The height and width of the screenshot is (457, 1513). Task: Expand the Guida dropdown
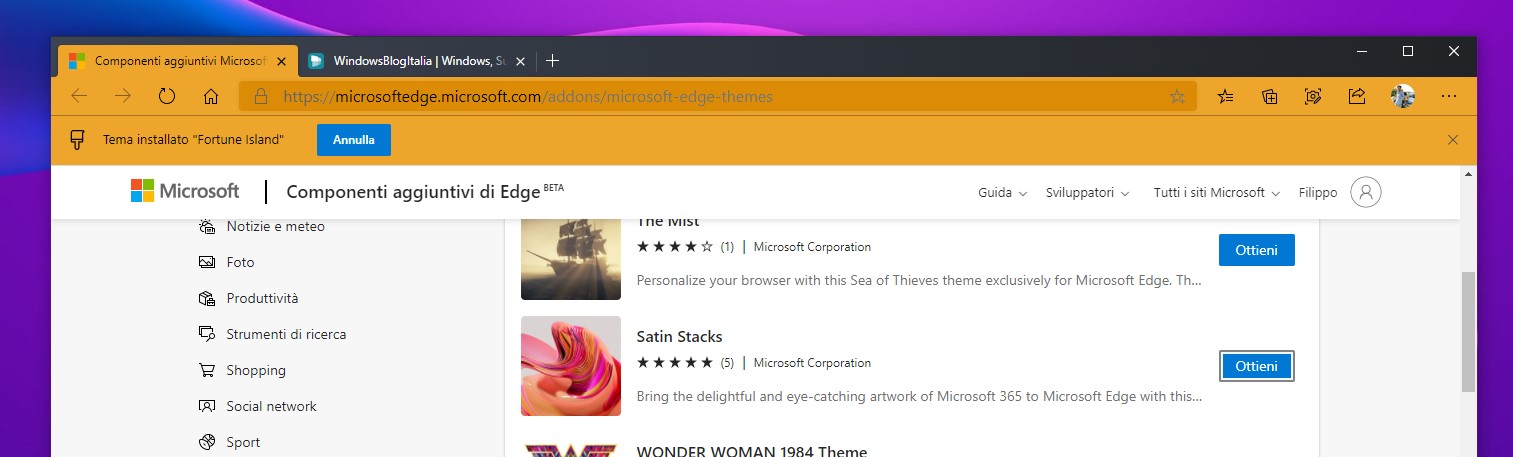click(1002, 193)
